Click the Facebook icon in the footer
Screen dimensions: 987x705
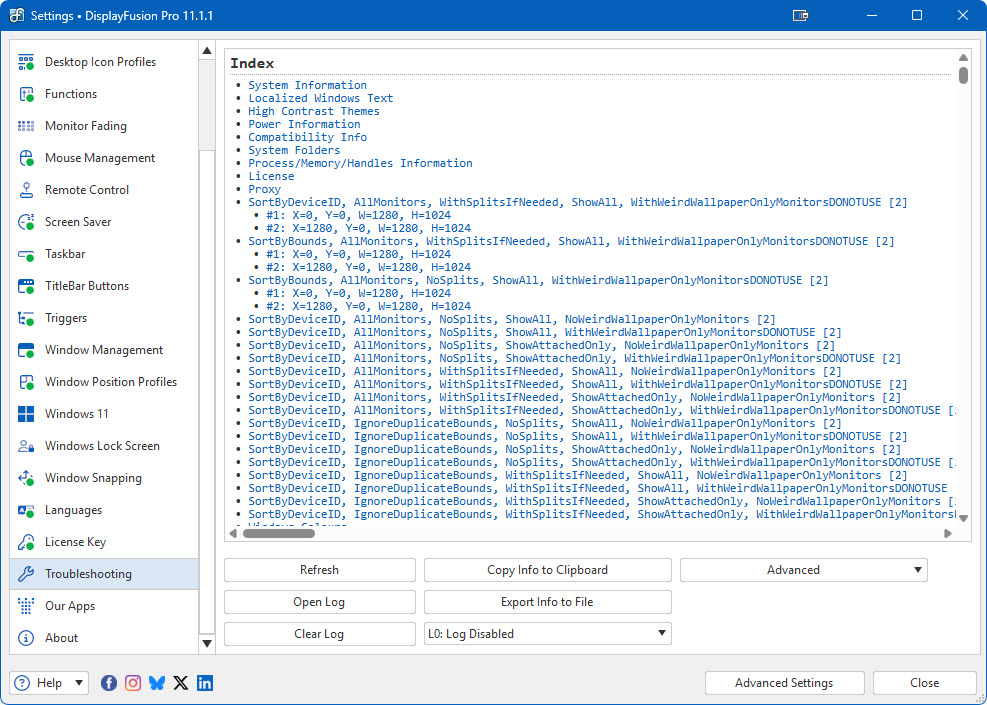click(x=109, y=683)
